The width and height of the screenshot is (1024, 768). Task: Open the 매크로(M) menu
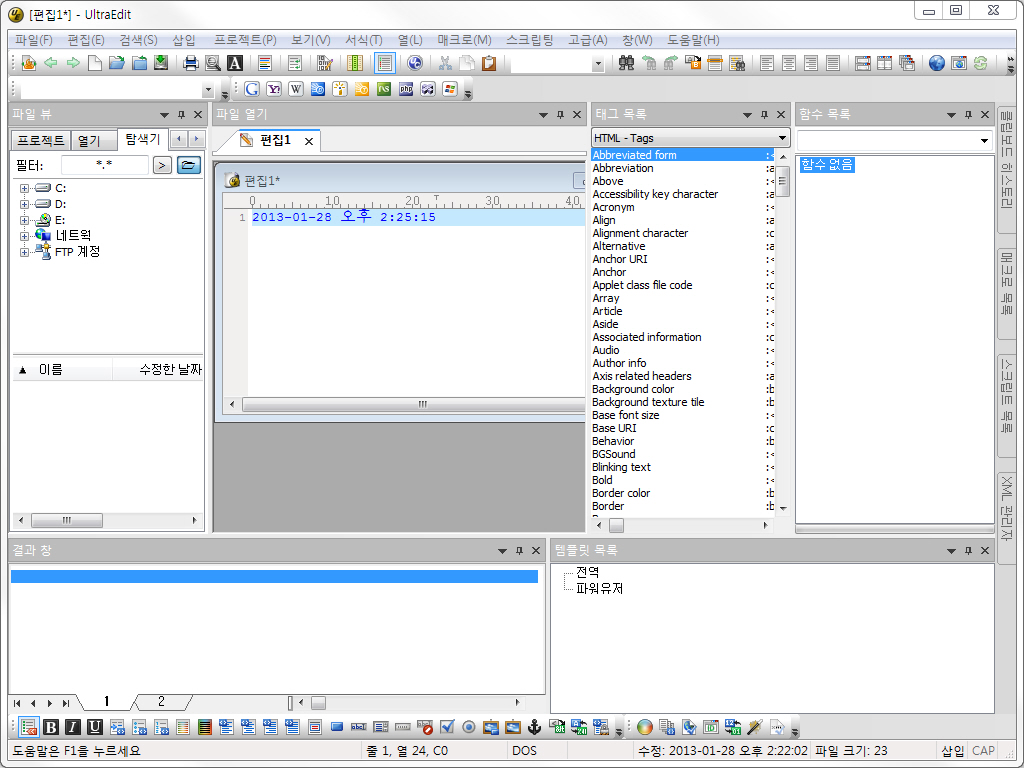click(x=464, y=40)
